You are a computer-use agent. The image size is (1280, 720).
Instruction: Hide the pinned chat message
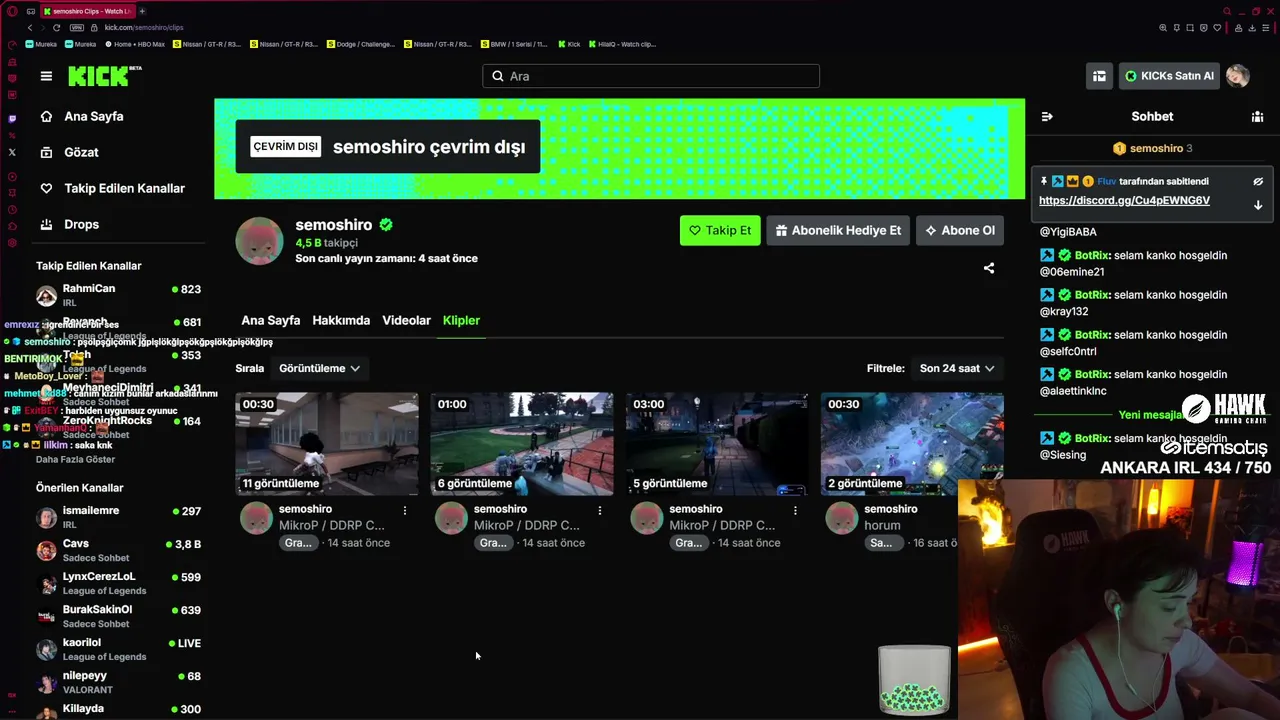click(1258, 182)
